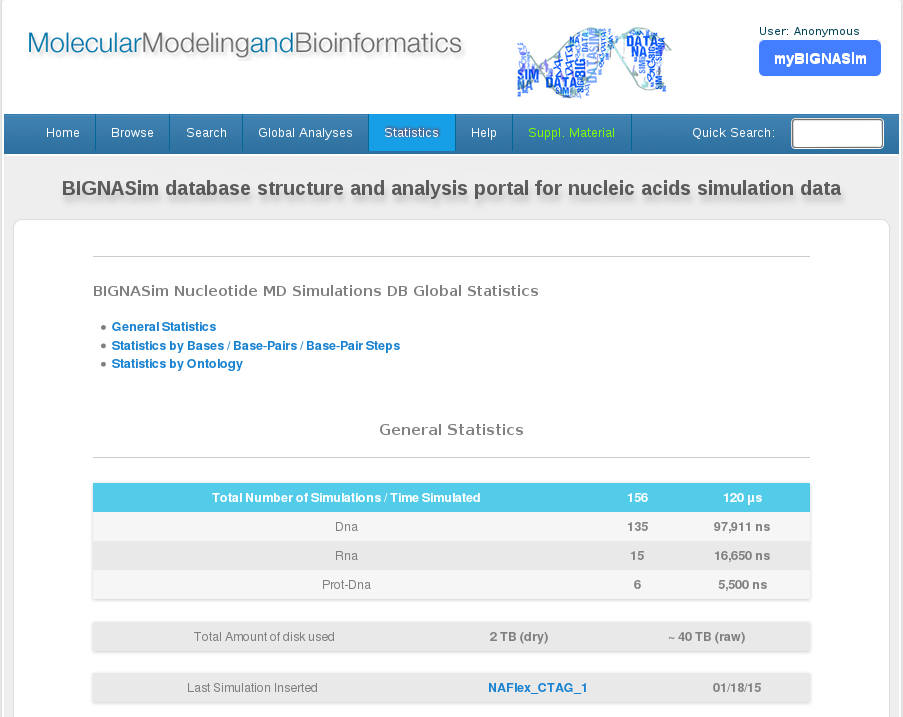Open Global Analyses from the navbar
Viewport: 903px width, 717px height.
click(x=305, y=133)
